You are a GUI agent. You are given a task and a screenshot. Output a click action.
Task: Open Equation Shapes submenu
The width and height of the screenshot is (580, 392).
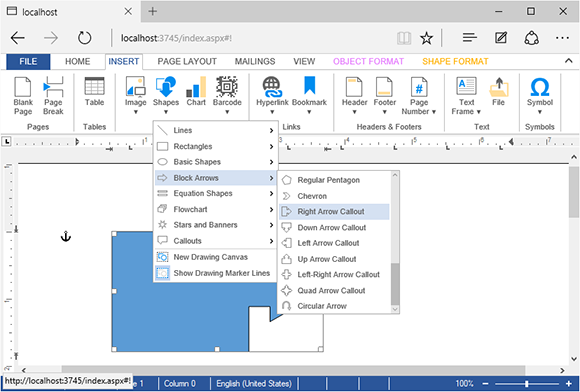coord(216,193)
